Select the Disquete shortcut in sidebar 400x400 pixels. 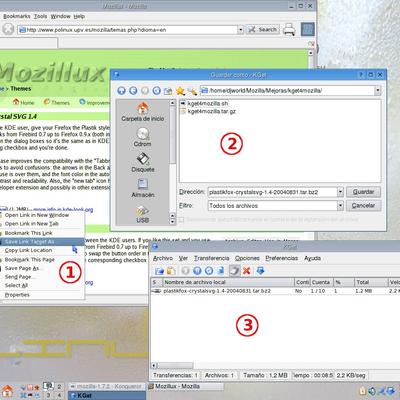click(x=143, y=163)
